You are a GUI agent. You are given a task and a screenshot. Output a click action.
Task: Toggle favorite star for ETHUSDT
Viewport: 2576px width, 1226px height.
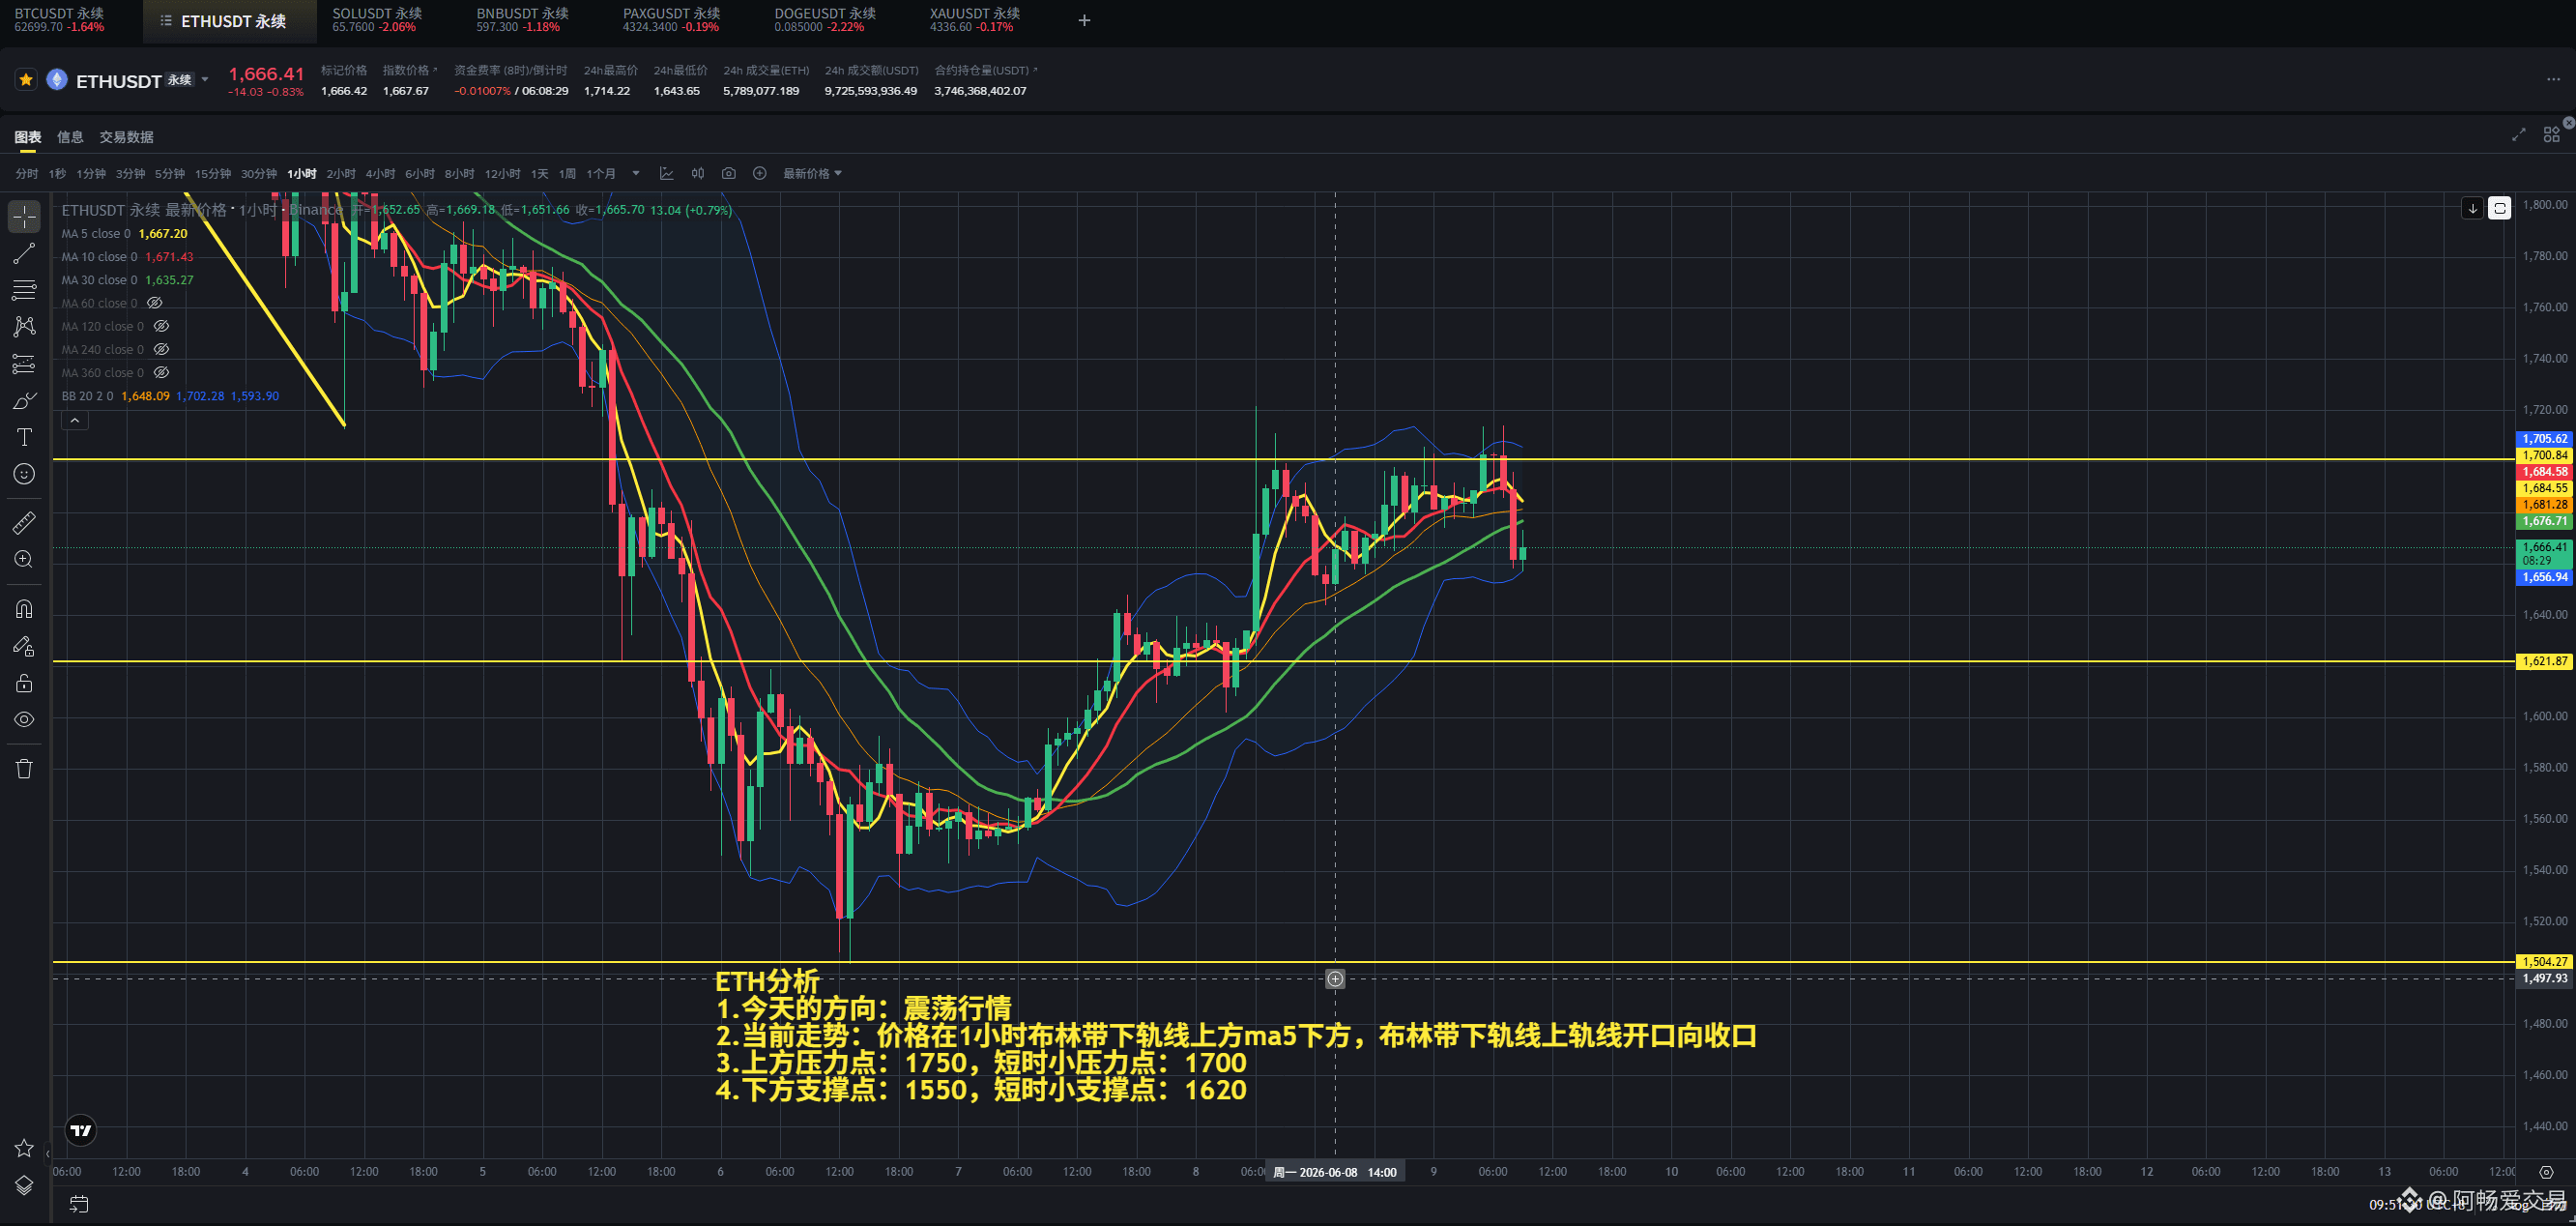[26, 80]
